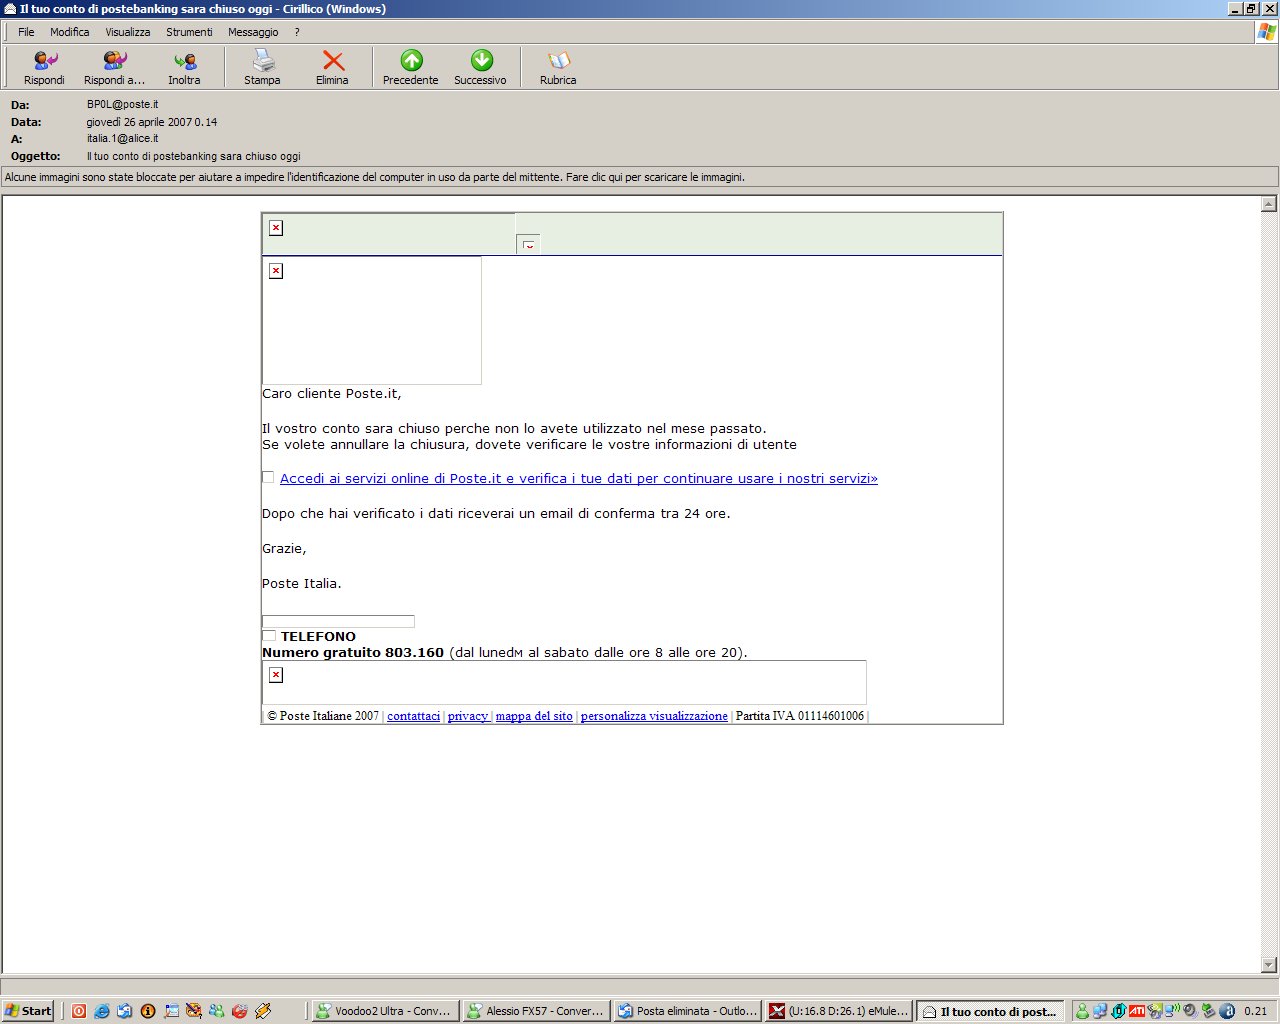Switch to eMule taskbar button
Screen dimensions: 1280x1024
click(x=838, y=1011)
